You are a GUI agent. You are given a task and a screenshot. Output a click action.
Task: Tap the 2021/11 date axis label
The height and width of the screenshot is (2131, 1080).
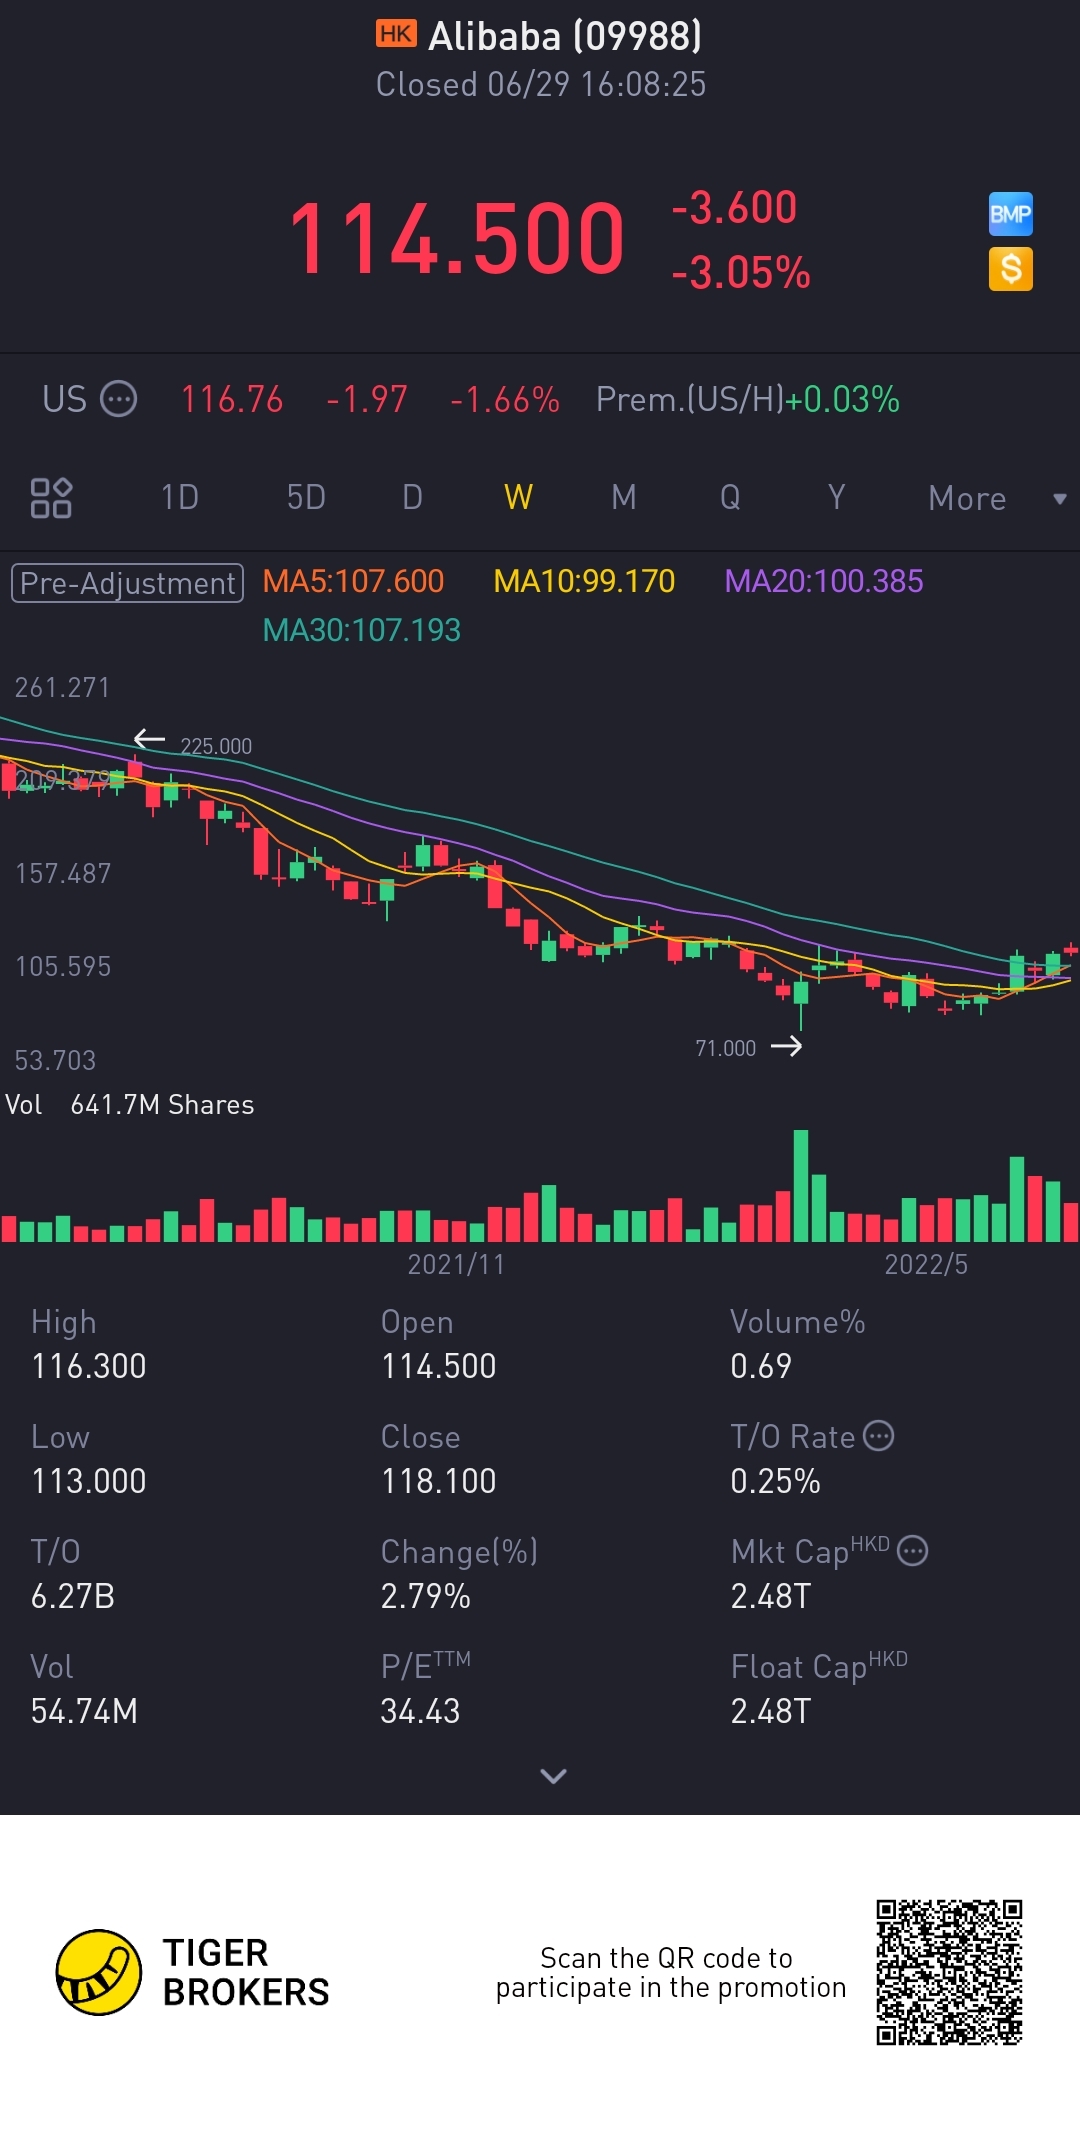(456, 1264)
